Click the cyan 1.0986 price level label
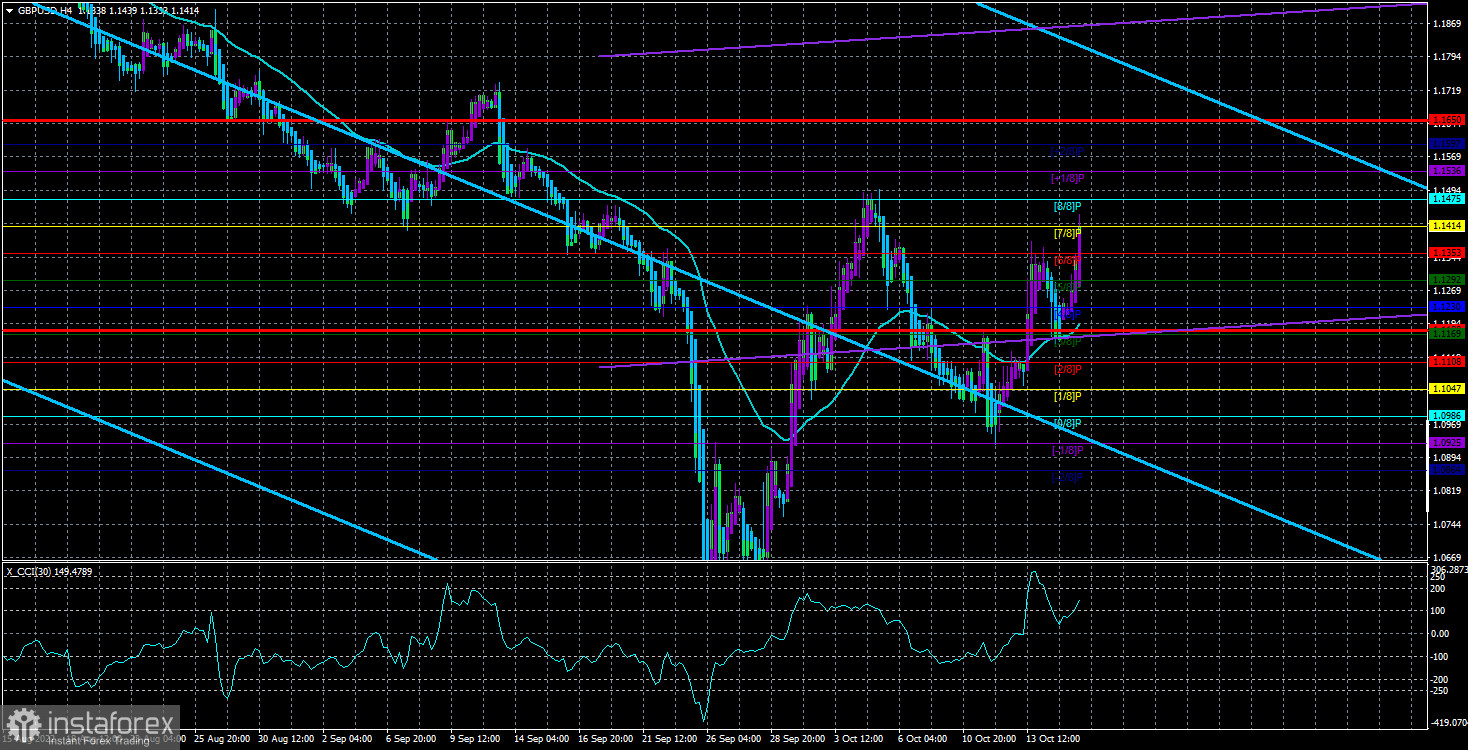This screenshot has width=1468, height=750. pyautogui.click(x=1447, y=415)
